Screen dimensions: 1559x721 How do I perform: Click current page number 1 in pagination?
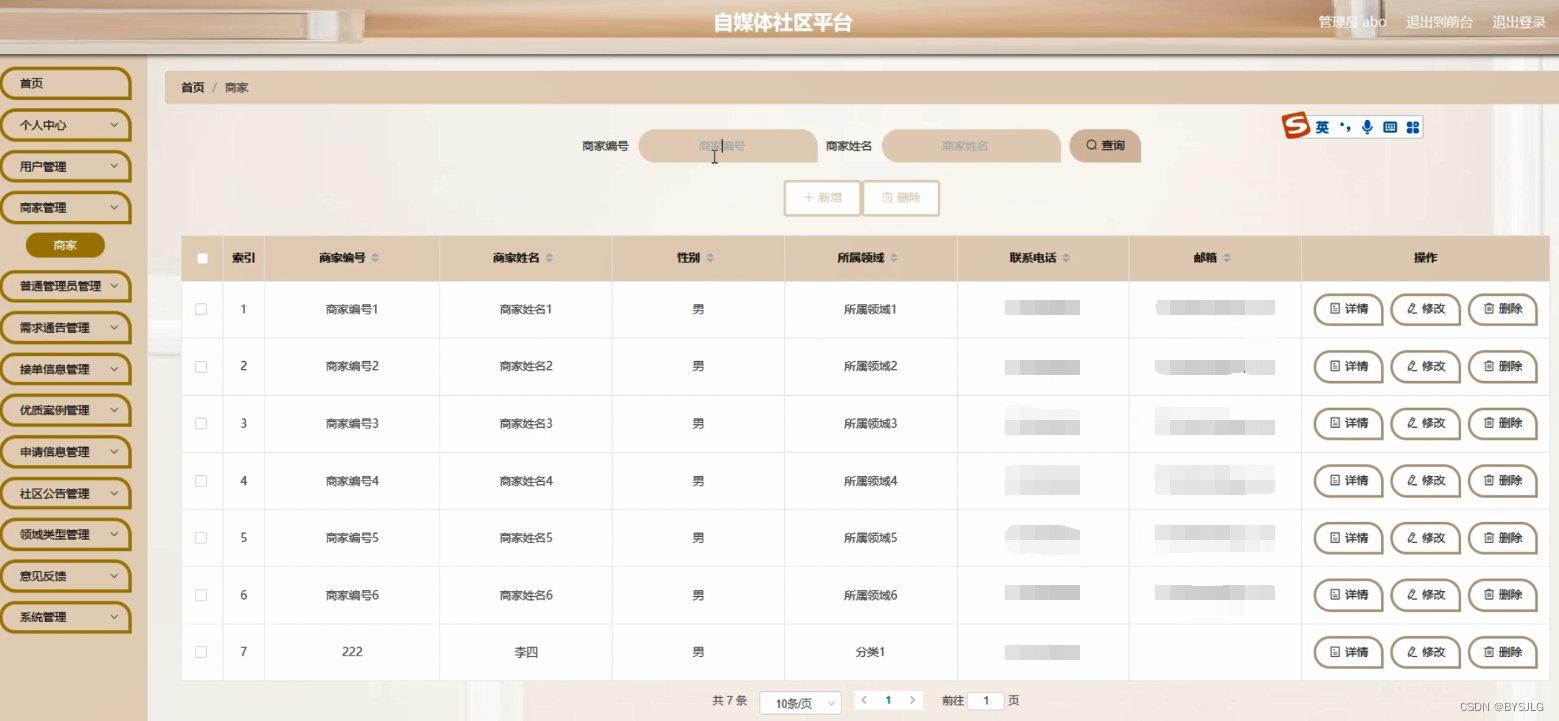[x=888, y=701]
